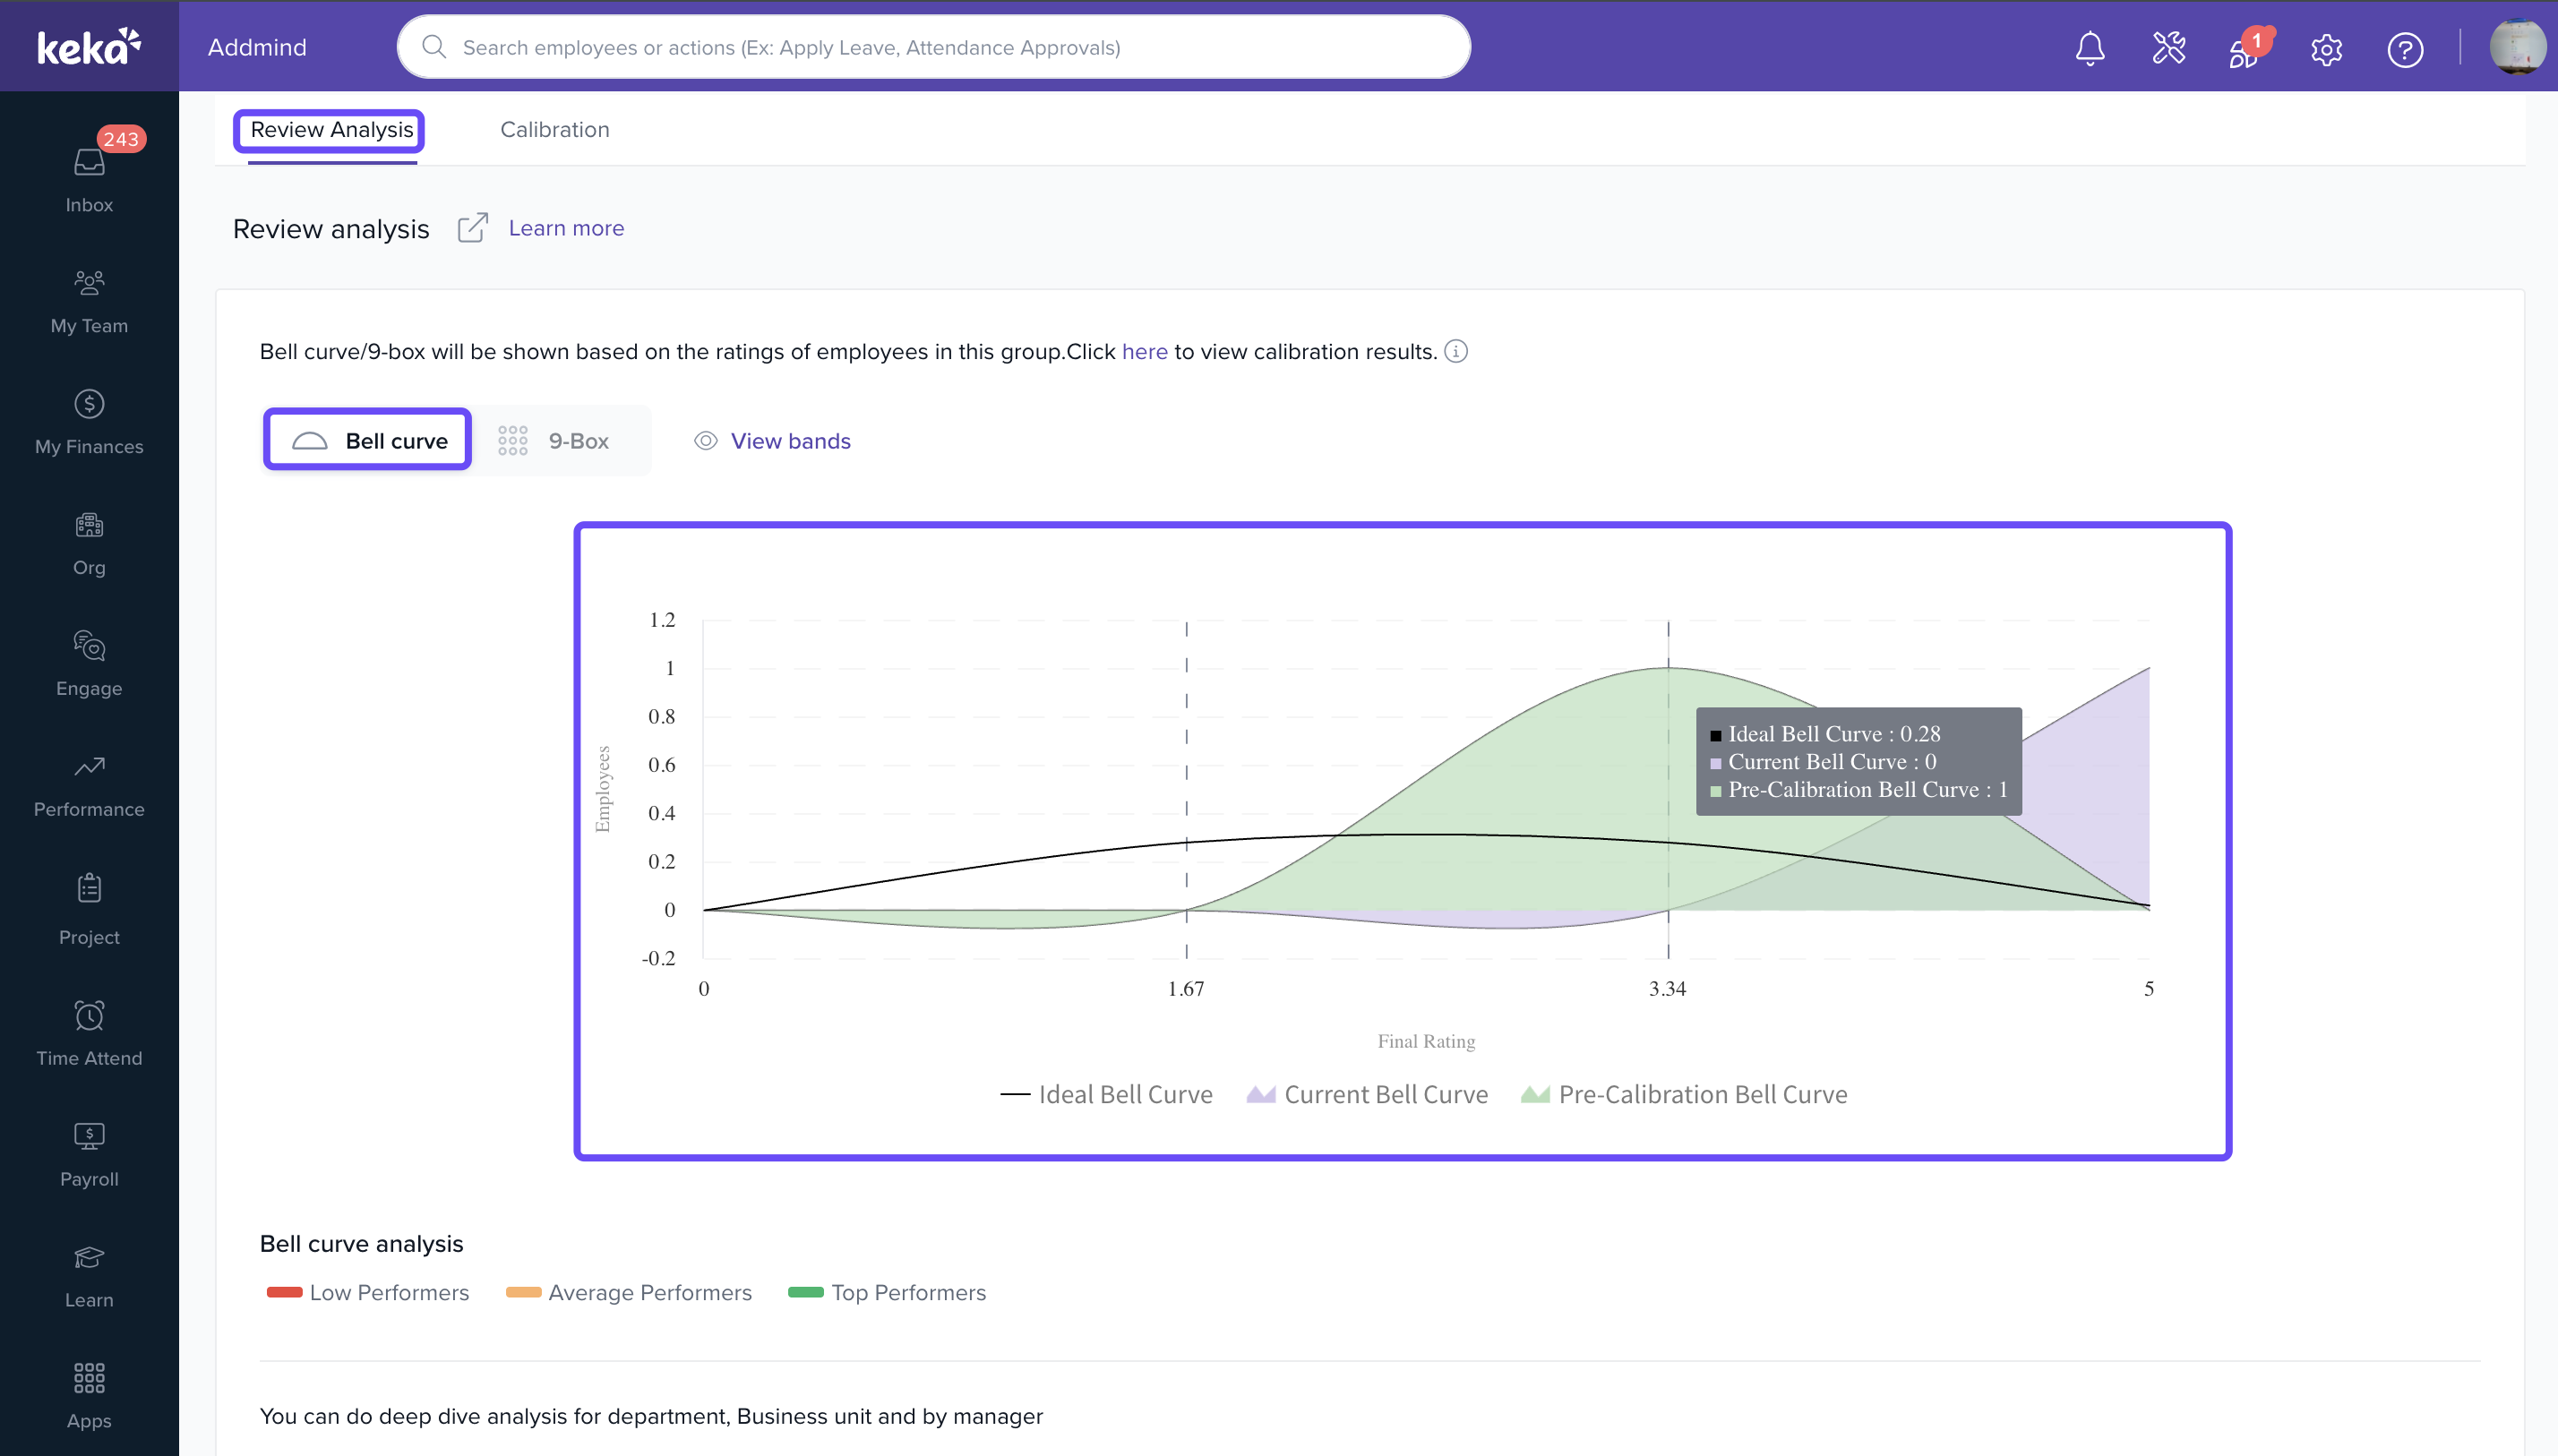Click 'here' to view calibration results

pos(1144,352)
